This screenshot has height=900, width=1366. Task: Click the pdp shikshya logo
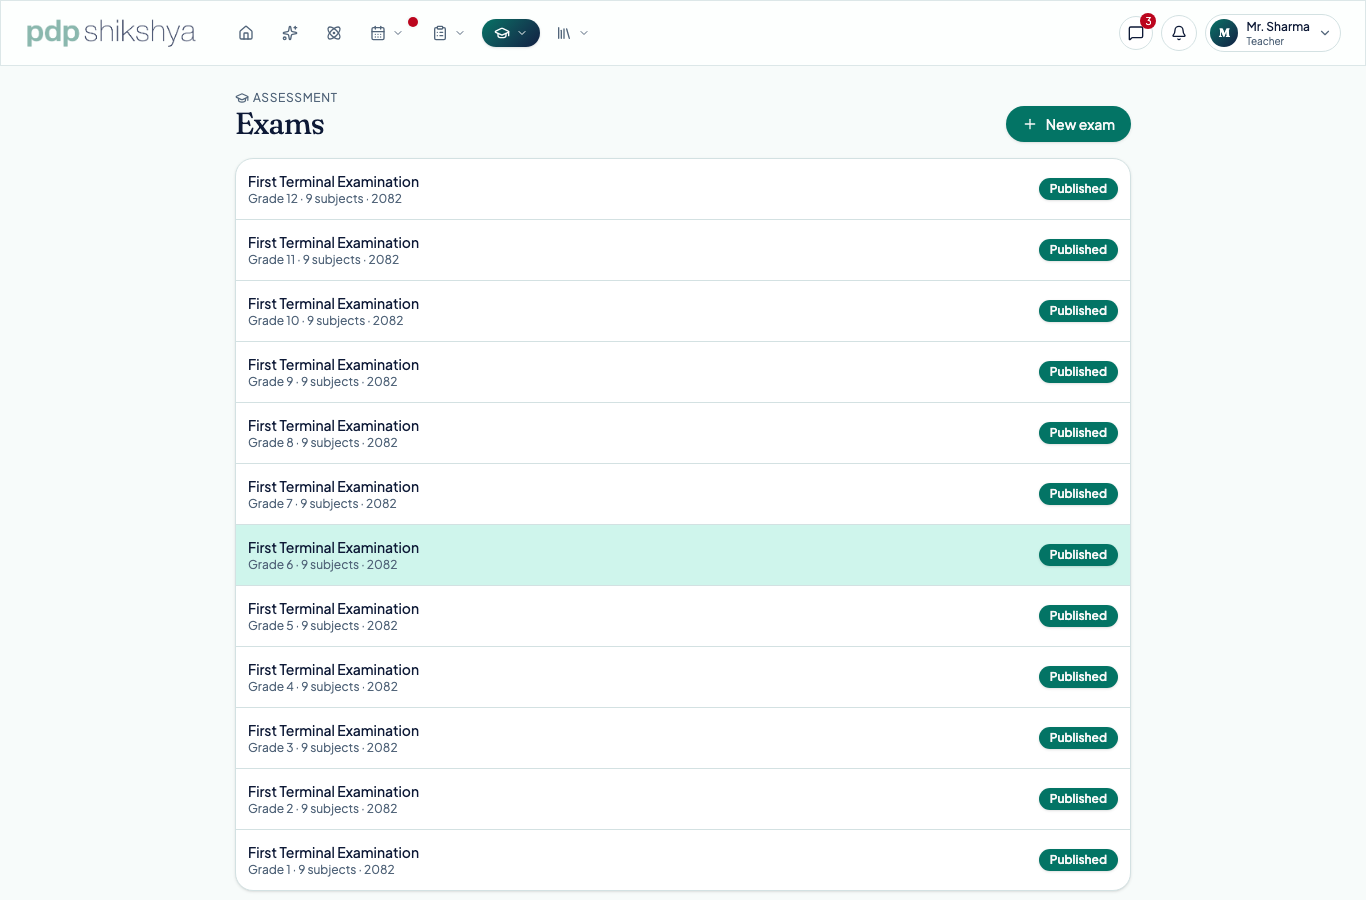tap(111, 32)
